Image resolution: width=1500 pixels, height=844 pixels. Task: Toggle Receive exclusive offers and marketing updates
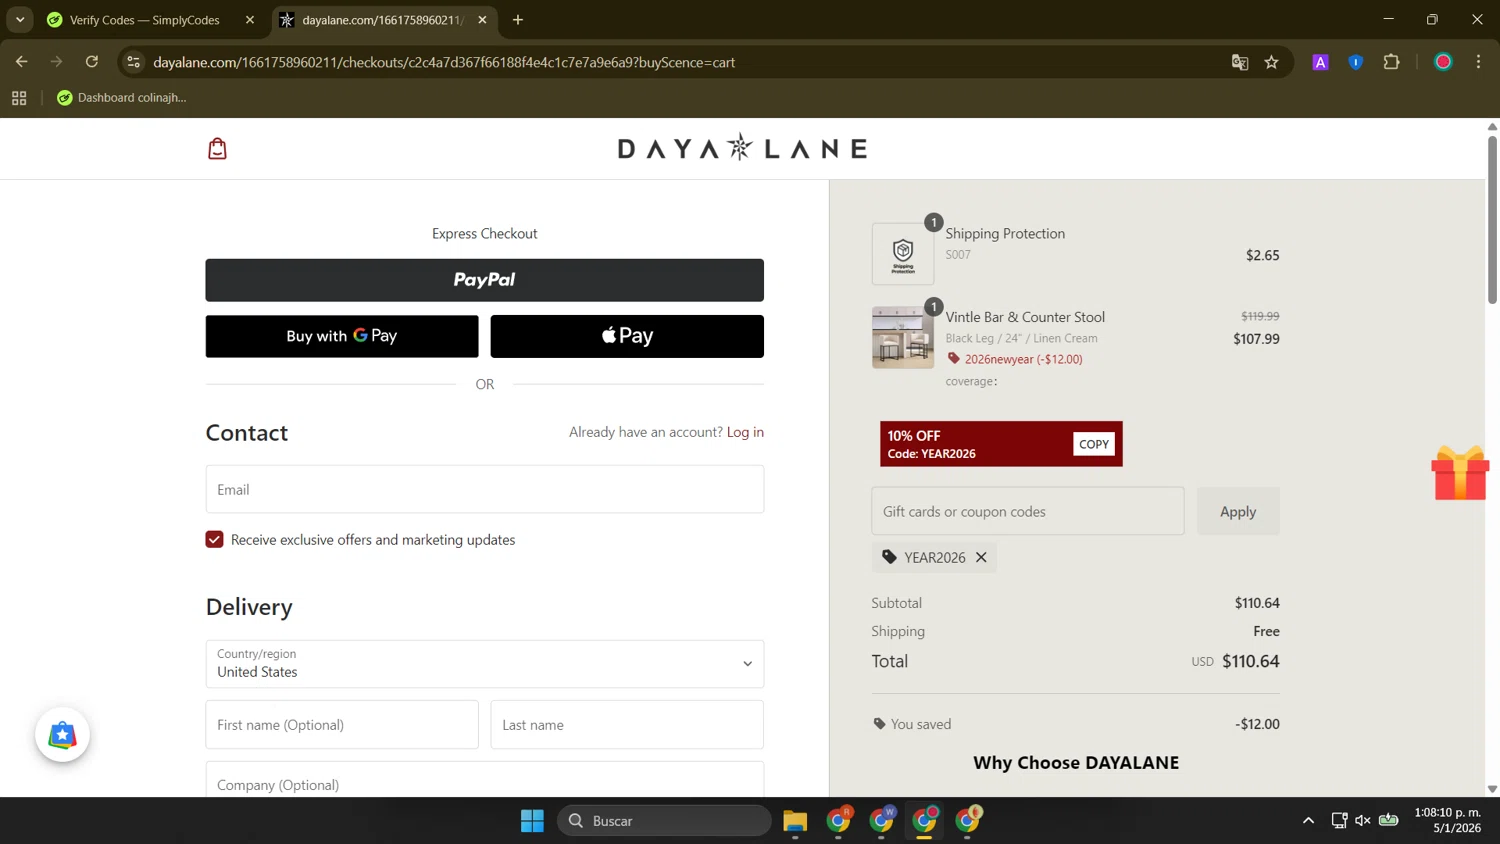coord(214,540)
